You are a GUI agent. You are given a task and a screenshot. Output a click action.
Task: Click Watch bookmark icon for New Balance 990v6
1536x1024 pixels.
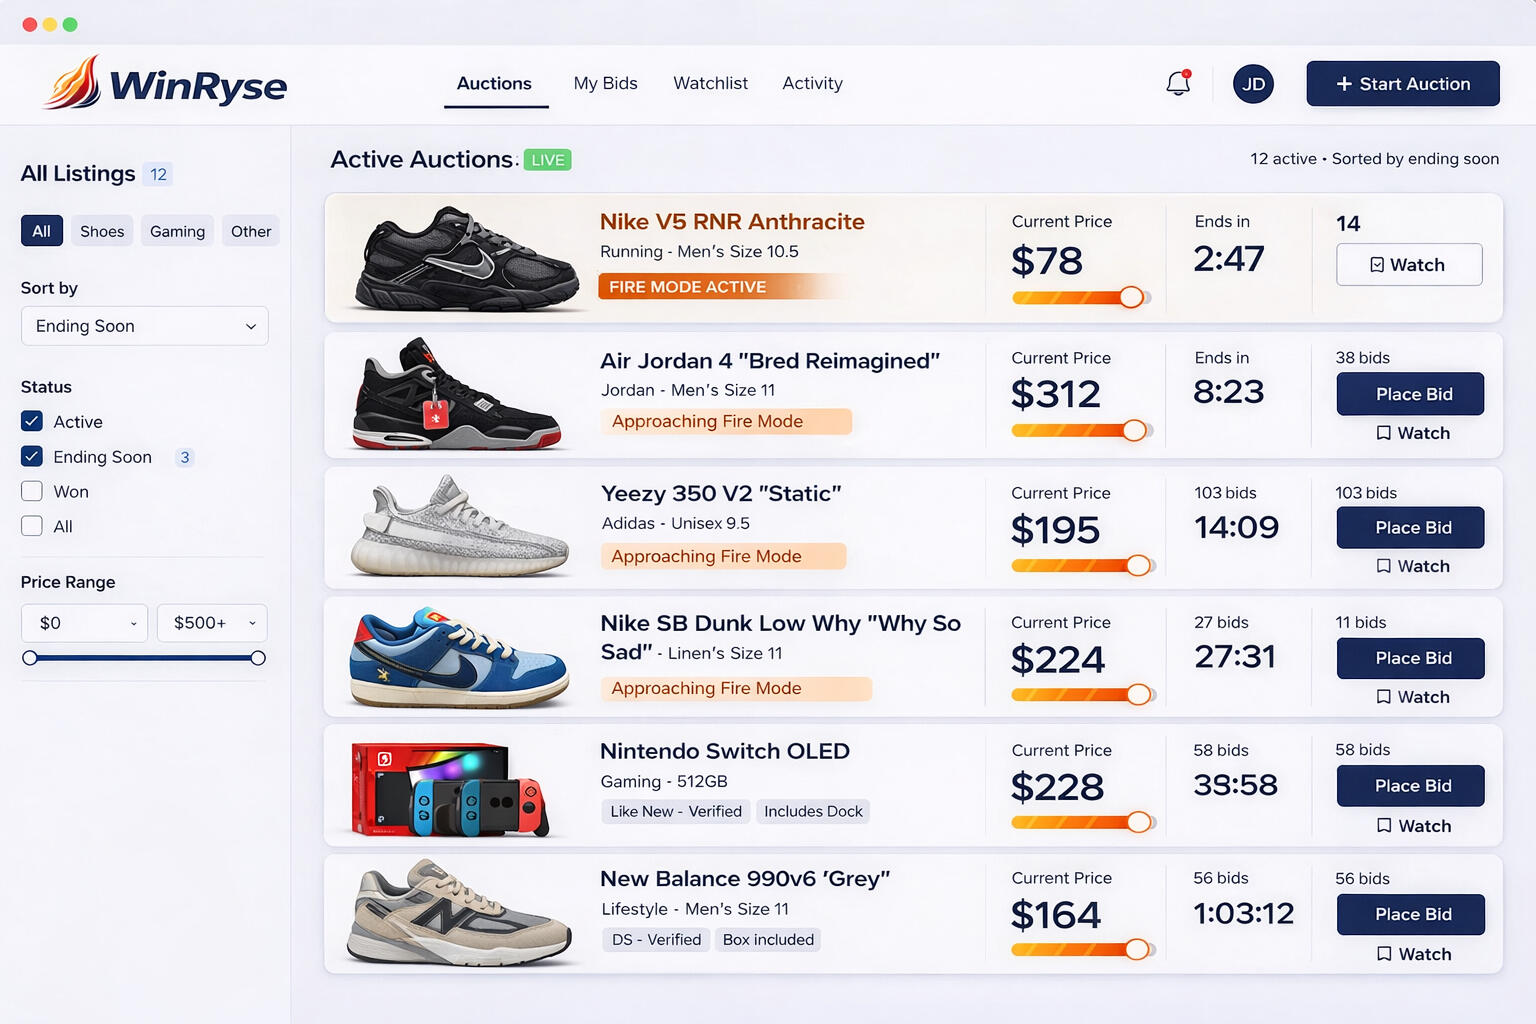click(1384, 954)
